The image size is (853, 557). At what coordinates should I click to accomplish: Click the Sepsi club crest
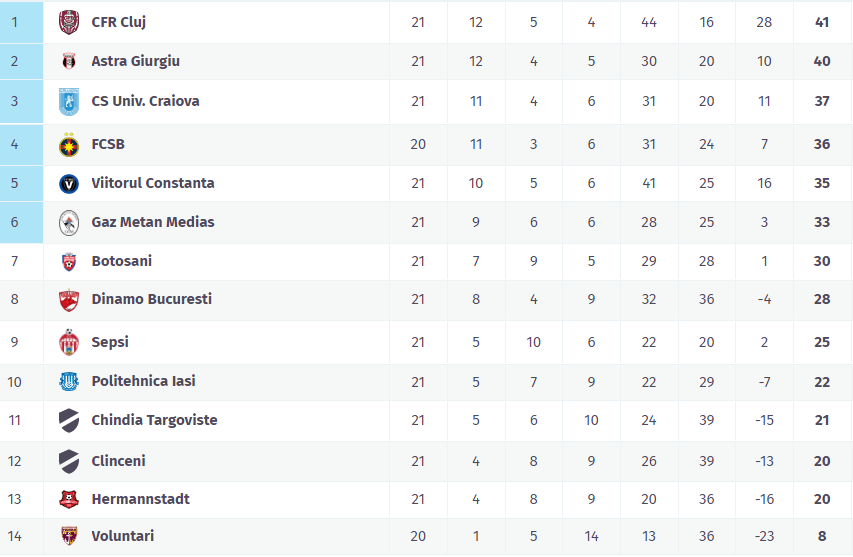(x=68, y=342)
